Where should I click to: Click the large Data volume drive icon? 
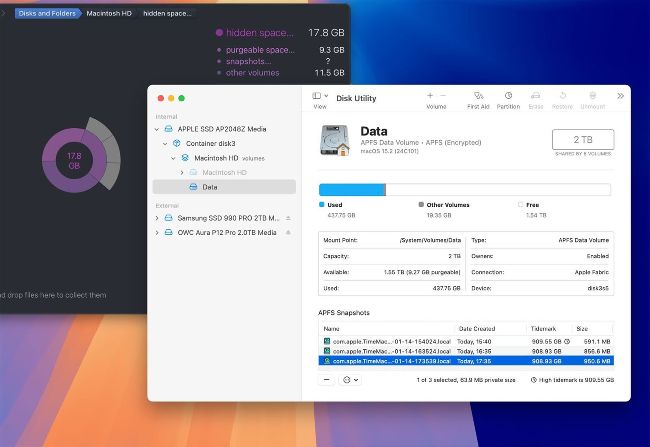coord(335,139)
